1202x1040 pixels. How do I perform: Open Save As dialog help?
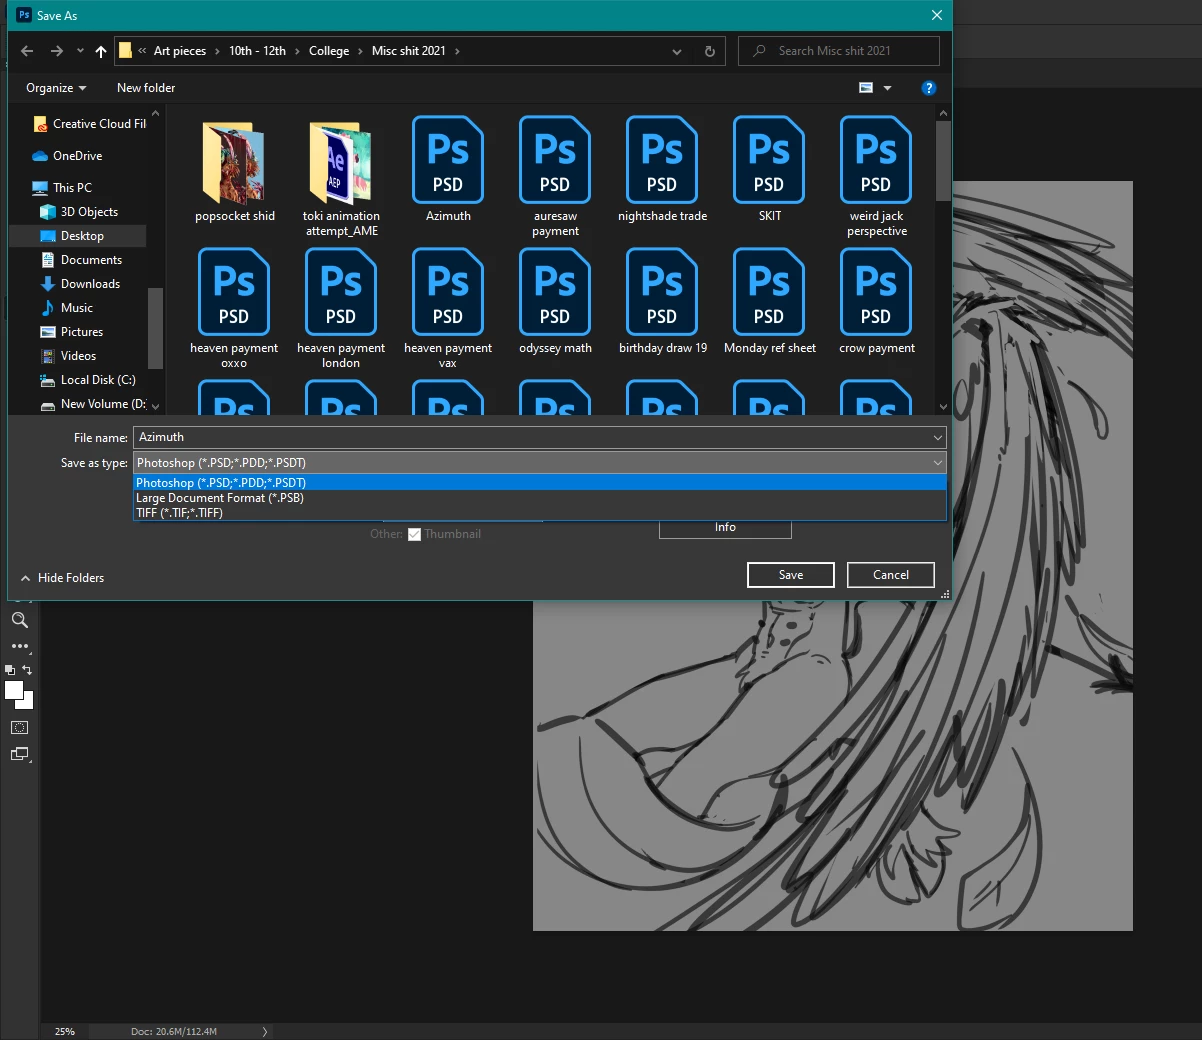[928, 88]
